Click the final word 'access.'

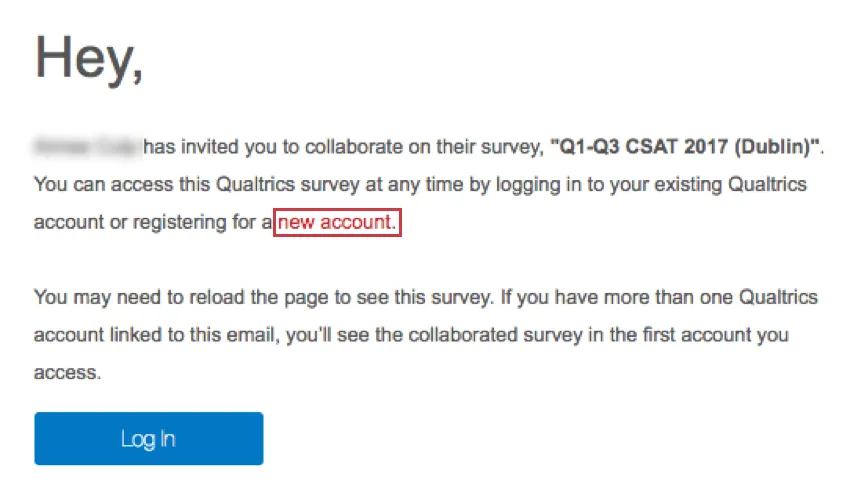pyautogui.click(x=66, y=372)
